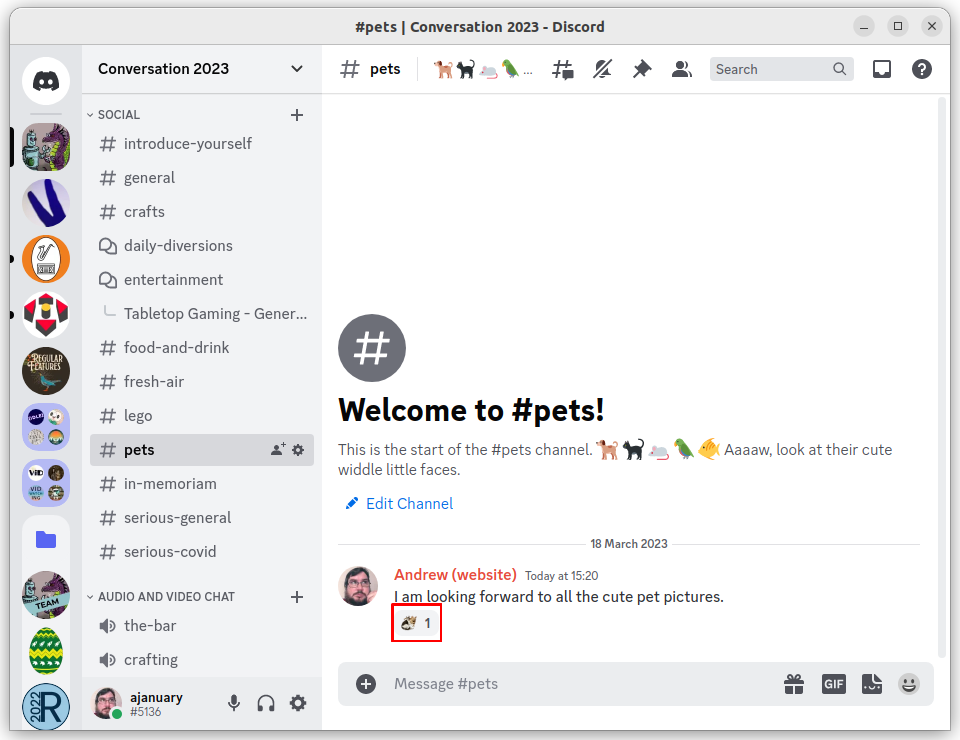Click 'Today at 15:20' timestamp
The height and width of the screenshot is (740, 960).
561,576
